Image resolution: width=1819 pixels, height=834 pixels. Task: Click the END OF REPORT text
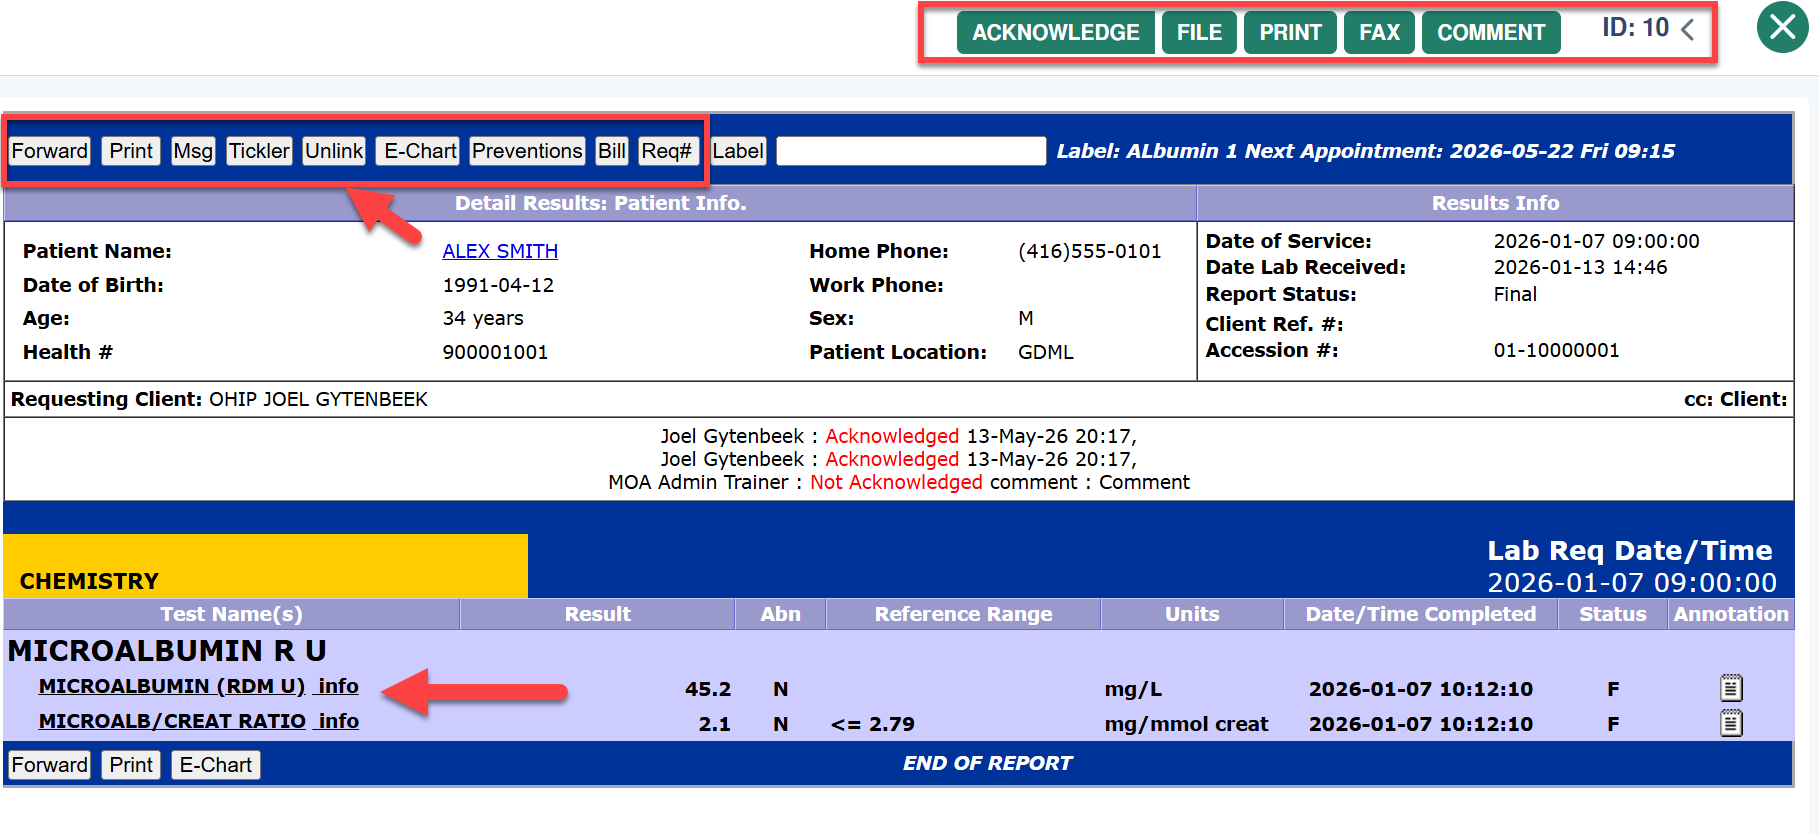pos(987,763)
